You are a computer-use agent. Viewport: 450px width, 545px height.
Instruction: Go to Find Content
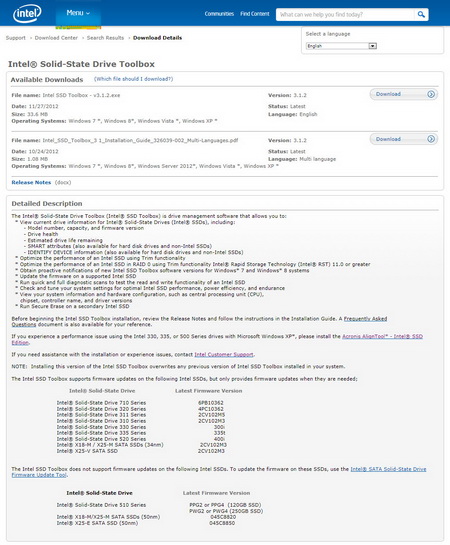pos(255,14)
